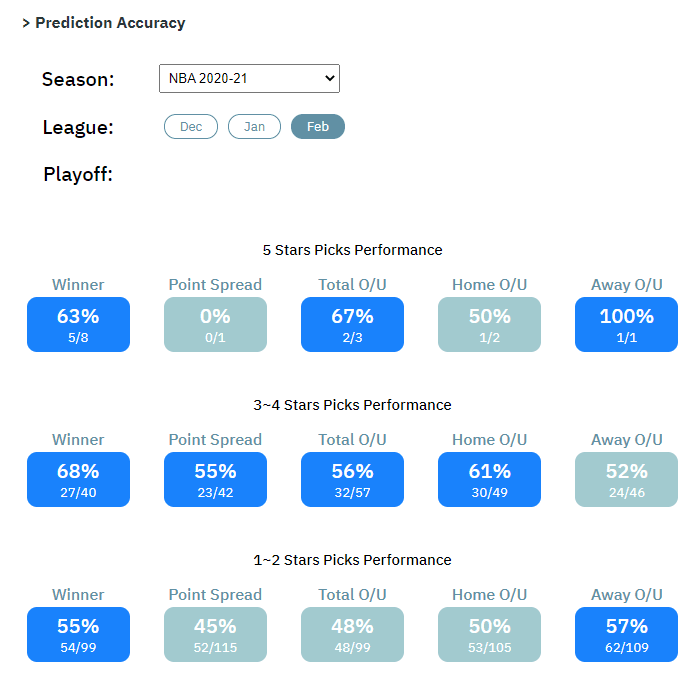Click 1~2 Stars Home O/U 50% box
The width and height of the screenshot is (700, 692).
(489, 634)
